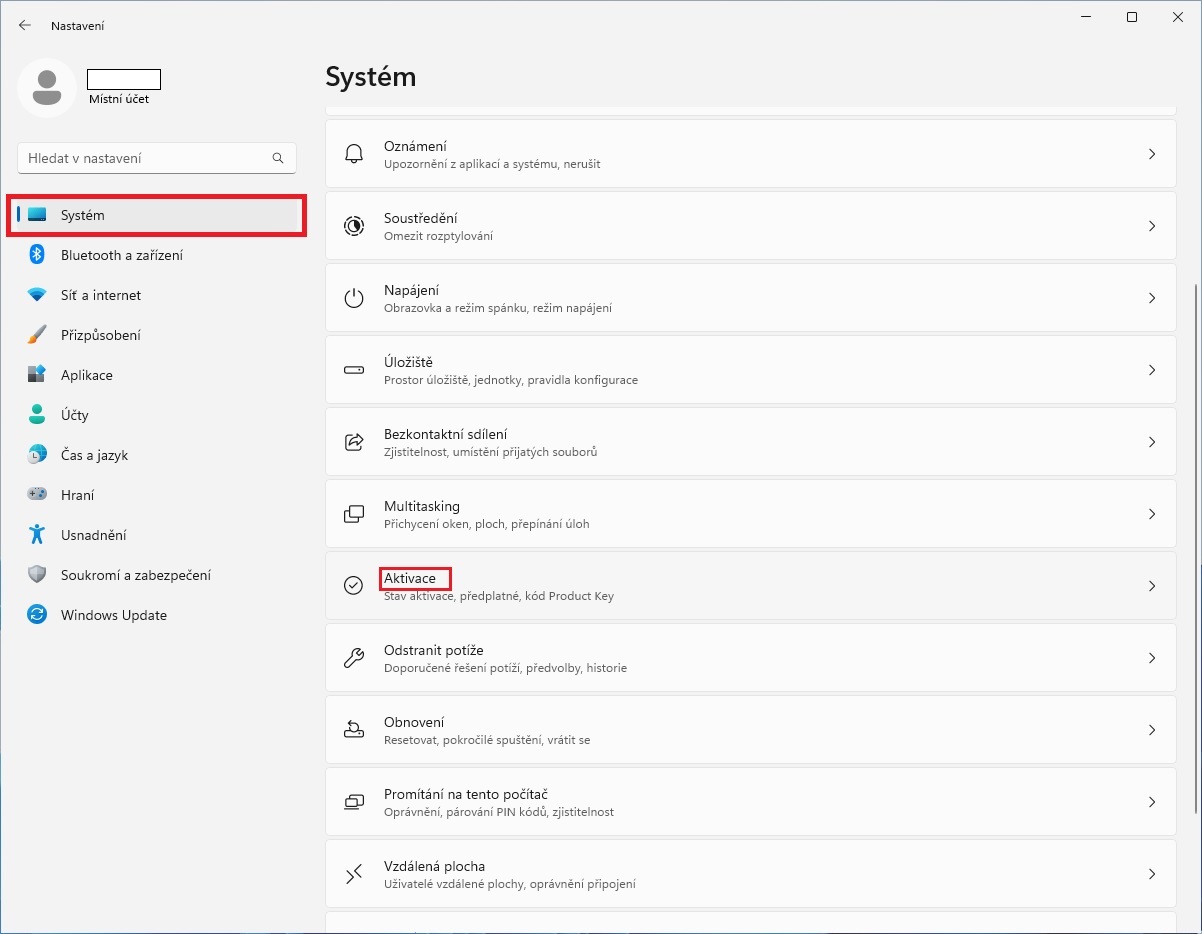1202x934 pixels.
Task: Click the gamepad icon for Hraní
Action: coord(37,495)
